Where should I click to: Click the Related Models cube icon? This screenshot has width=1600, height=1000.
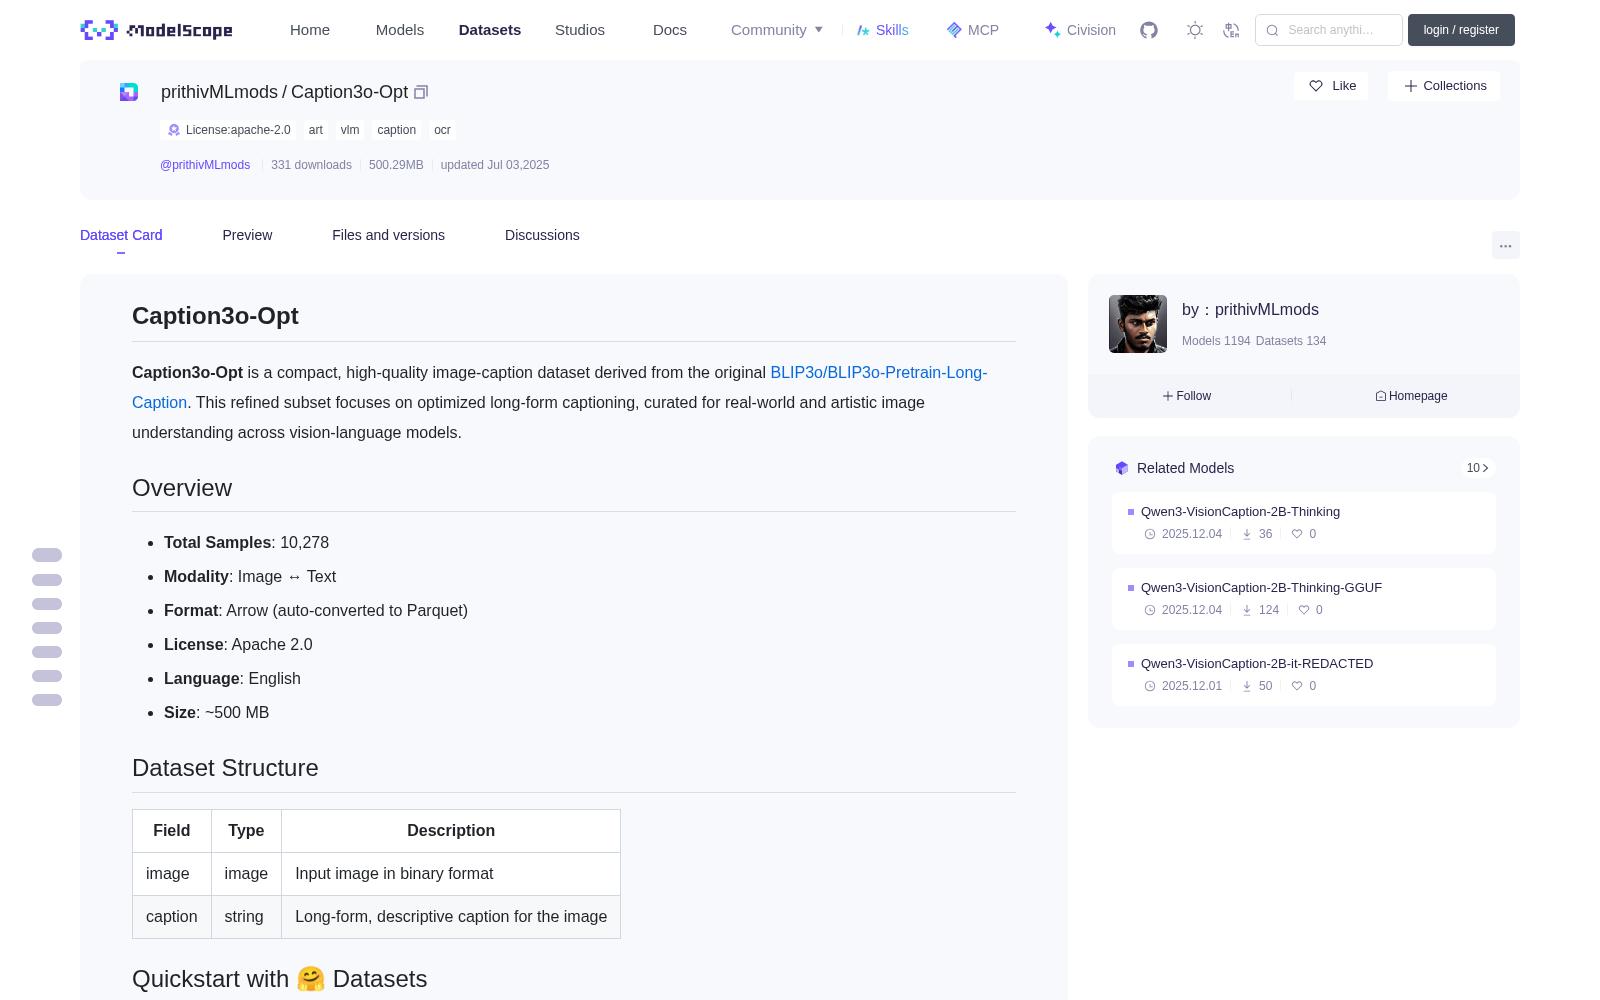click(x=1122, y=468)
